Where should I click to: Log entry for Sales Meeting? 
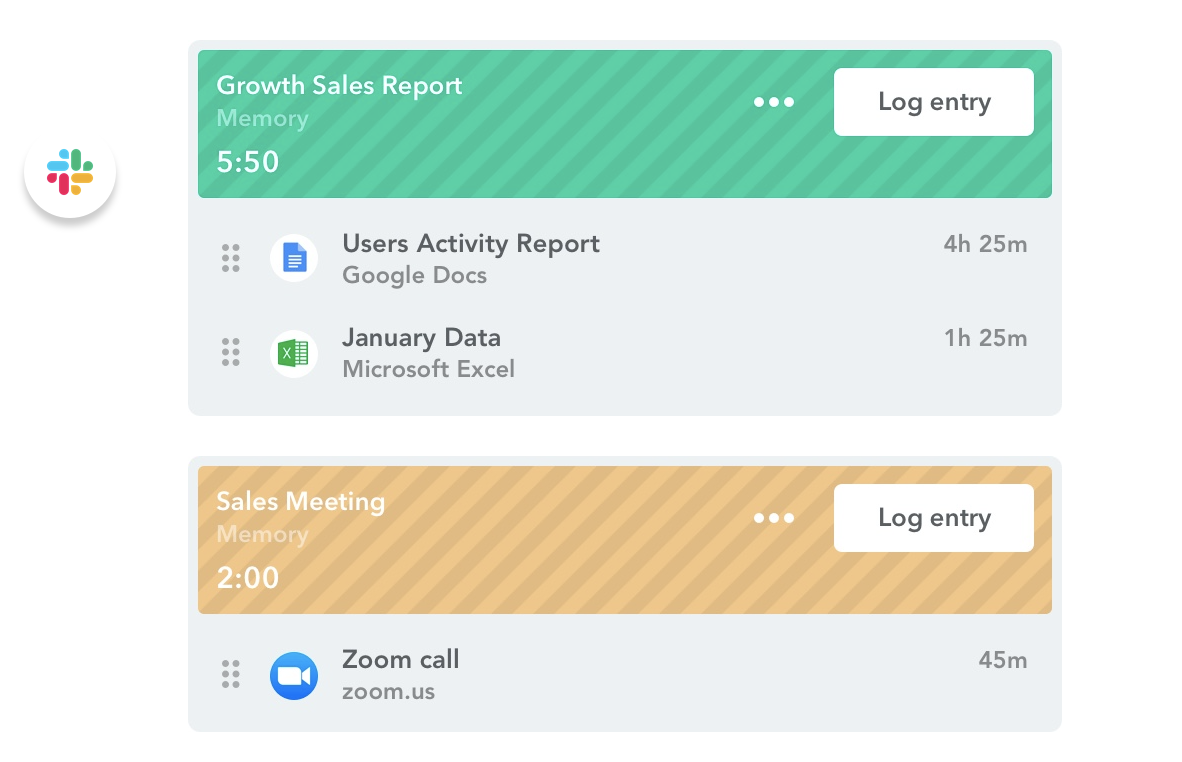[934, 518]
